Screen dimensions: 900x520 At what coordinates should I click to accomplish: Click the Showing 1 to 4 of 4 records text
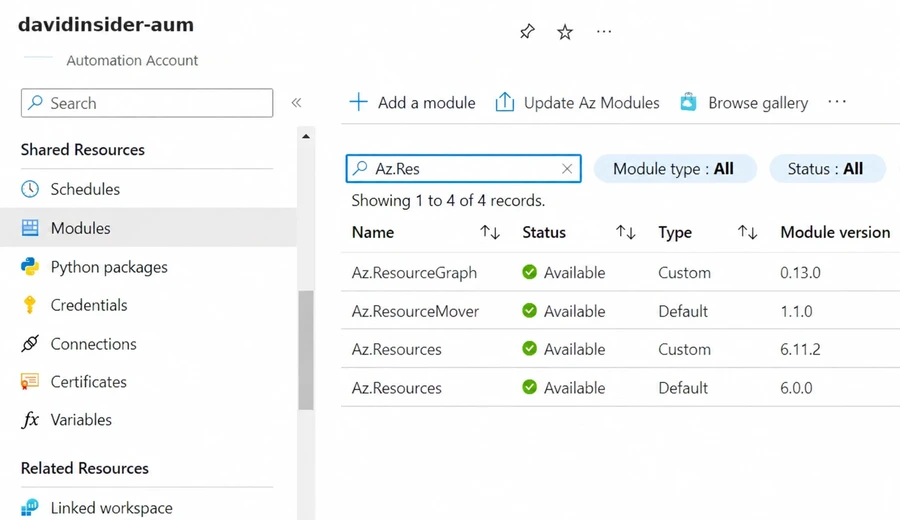[448, 200]
